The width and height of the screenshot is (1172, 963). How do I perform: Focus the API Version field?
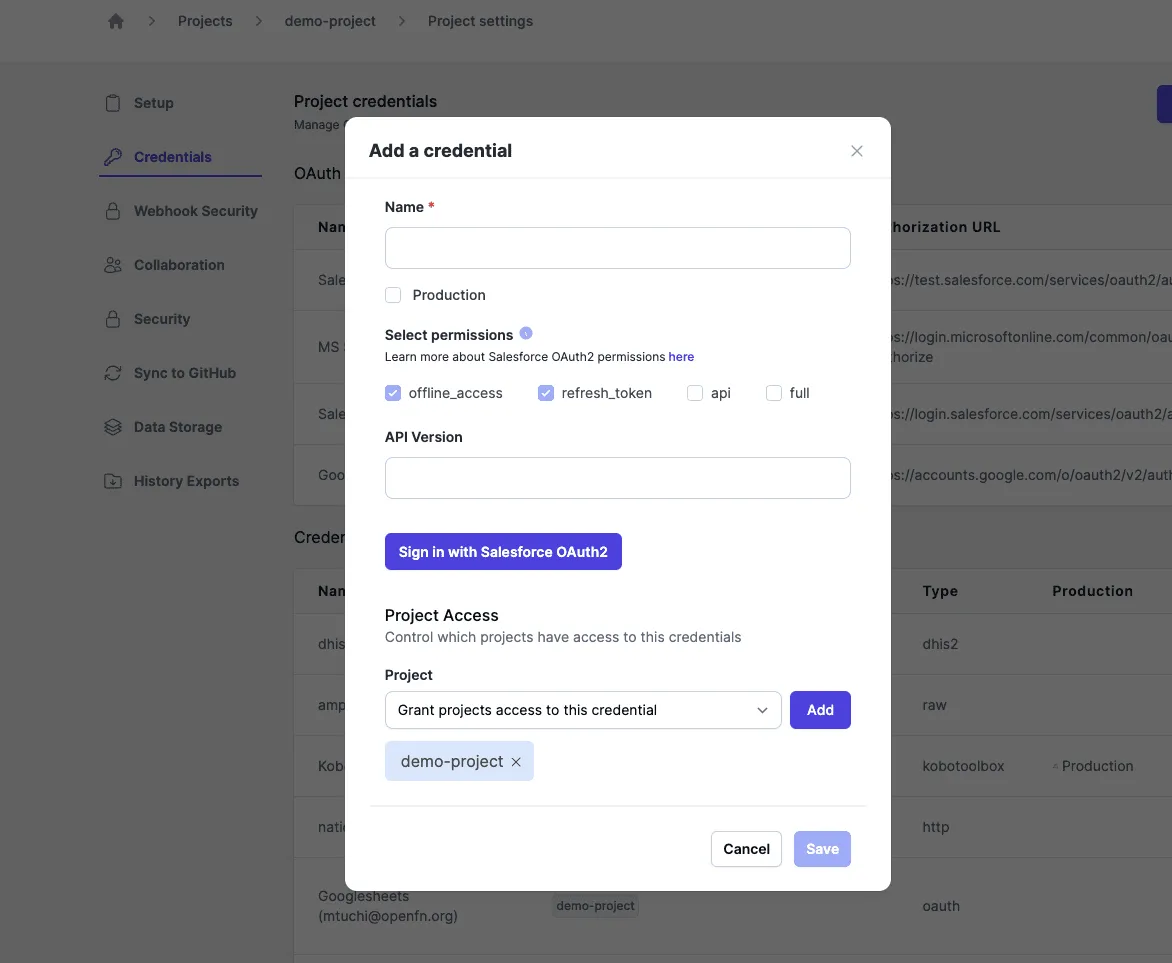pos(617,478)
